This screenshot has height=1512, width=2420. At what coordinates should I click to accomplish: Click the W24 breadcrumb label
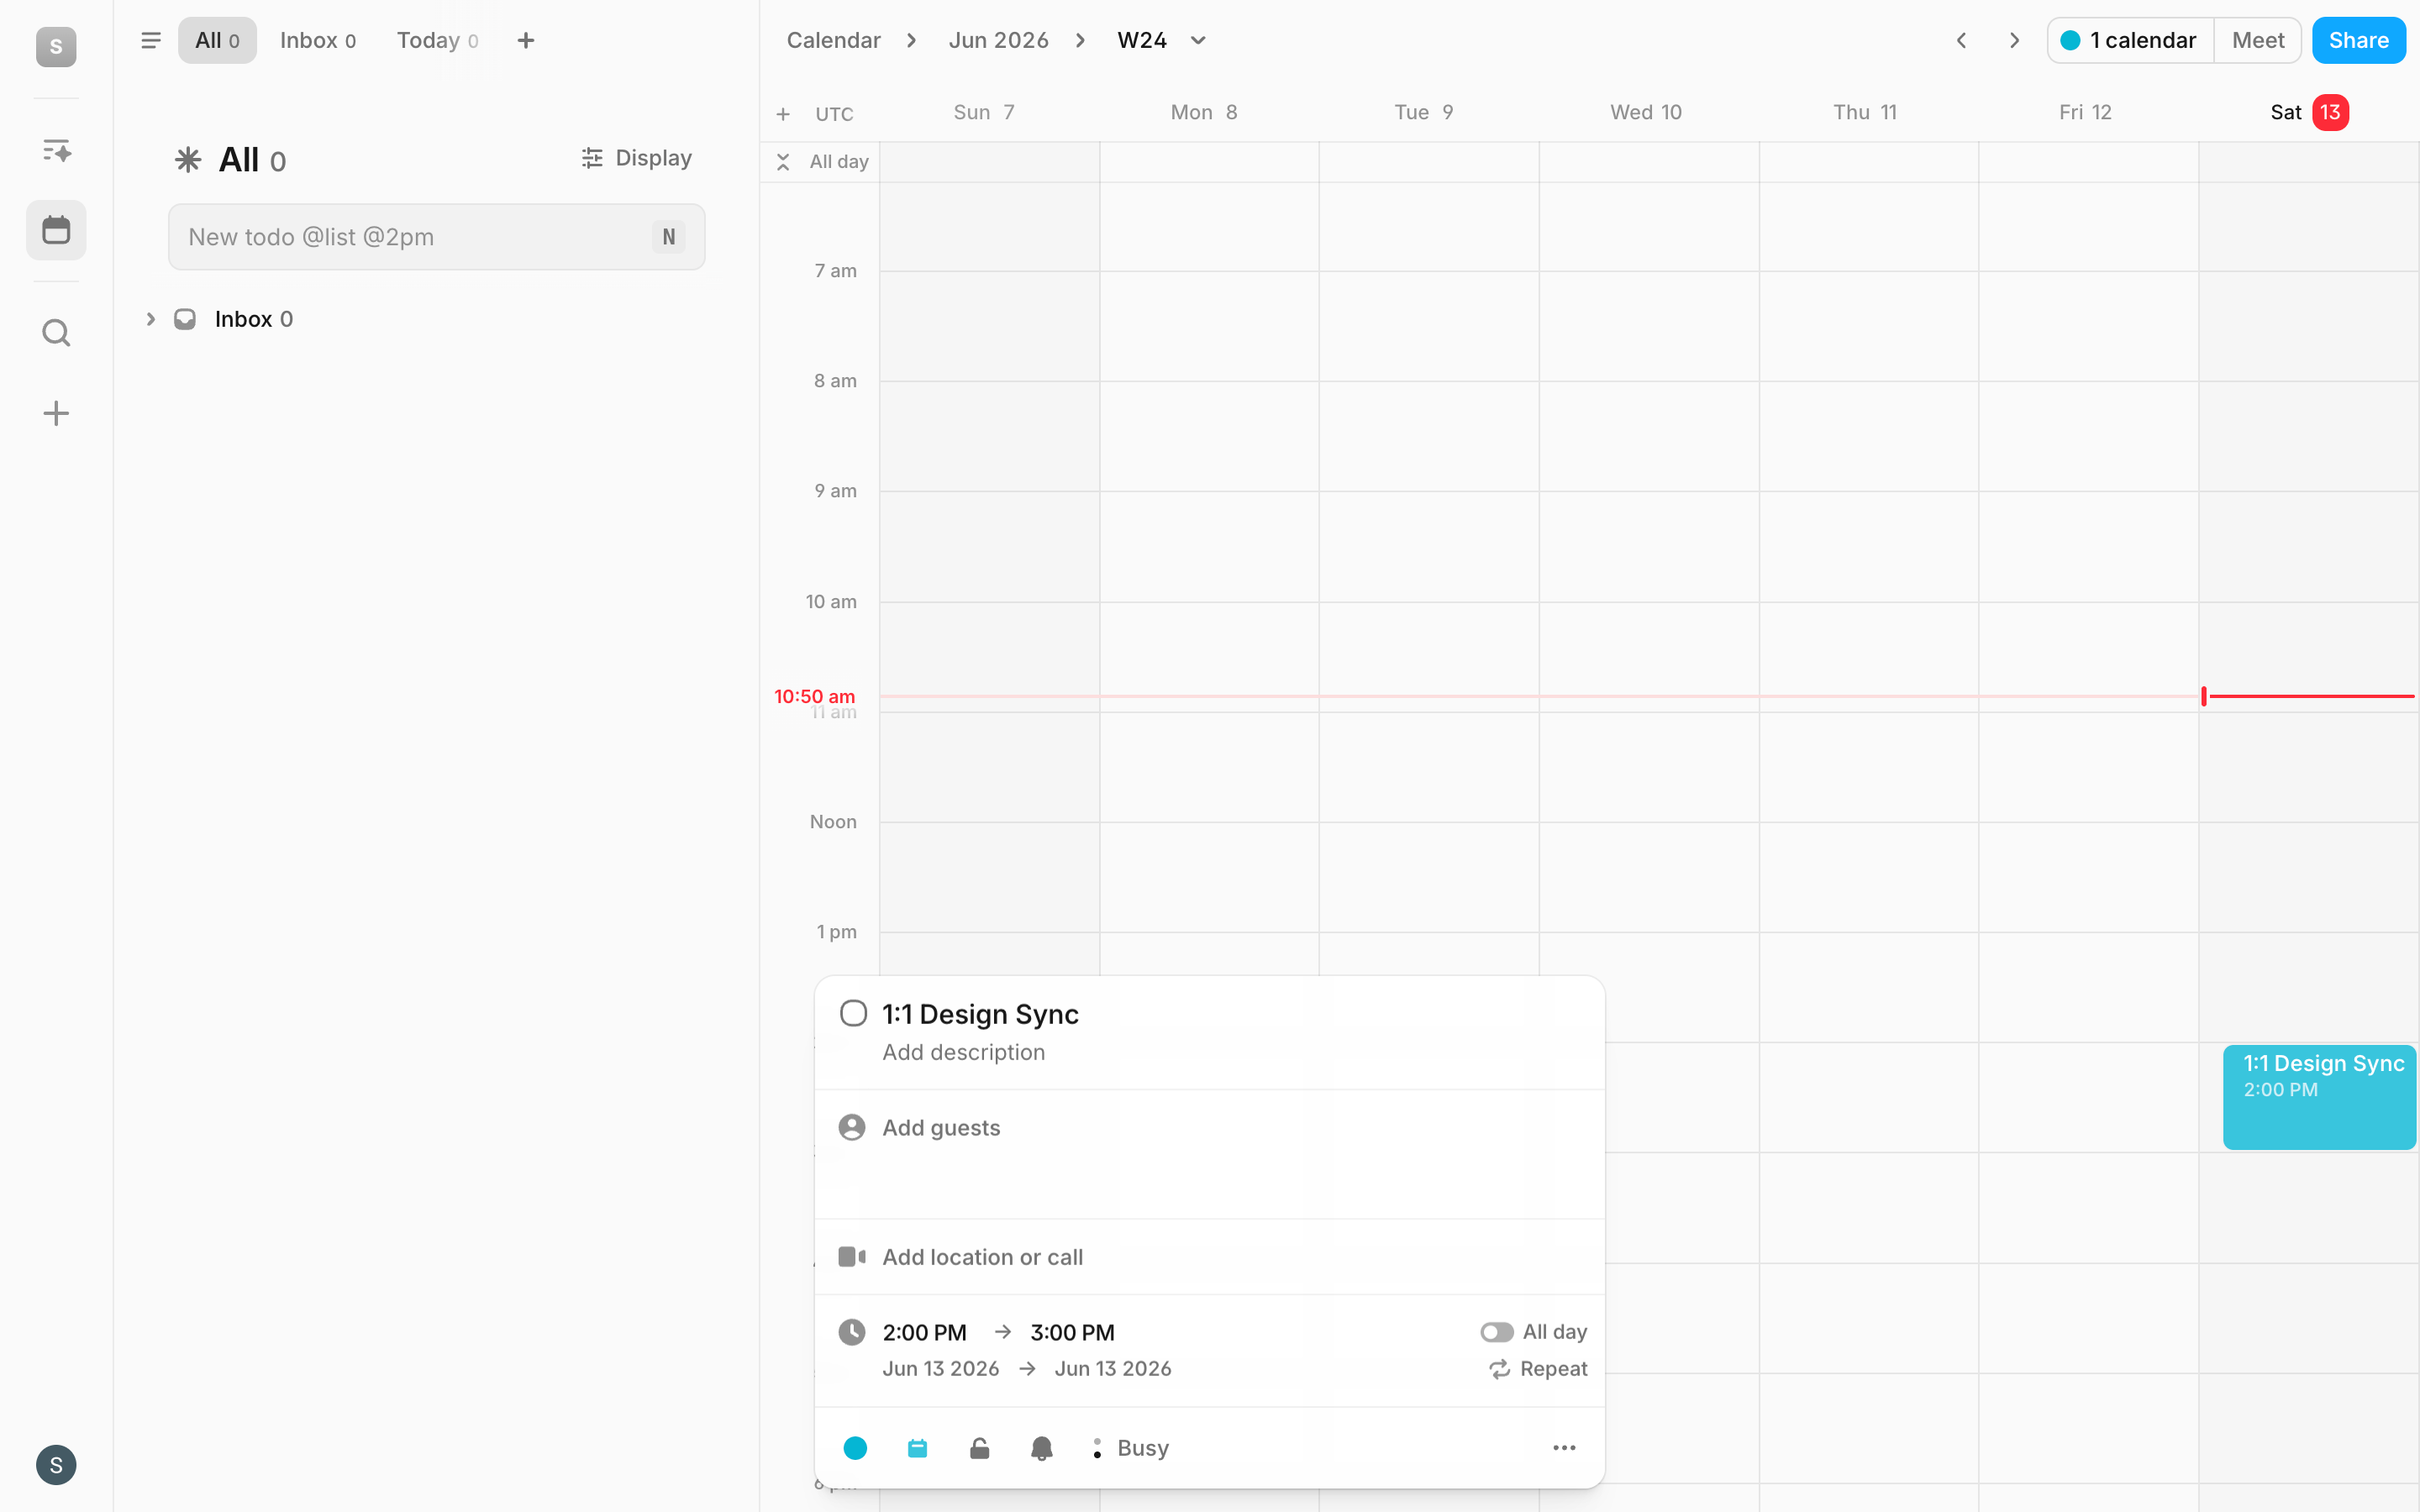1142,40
